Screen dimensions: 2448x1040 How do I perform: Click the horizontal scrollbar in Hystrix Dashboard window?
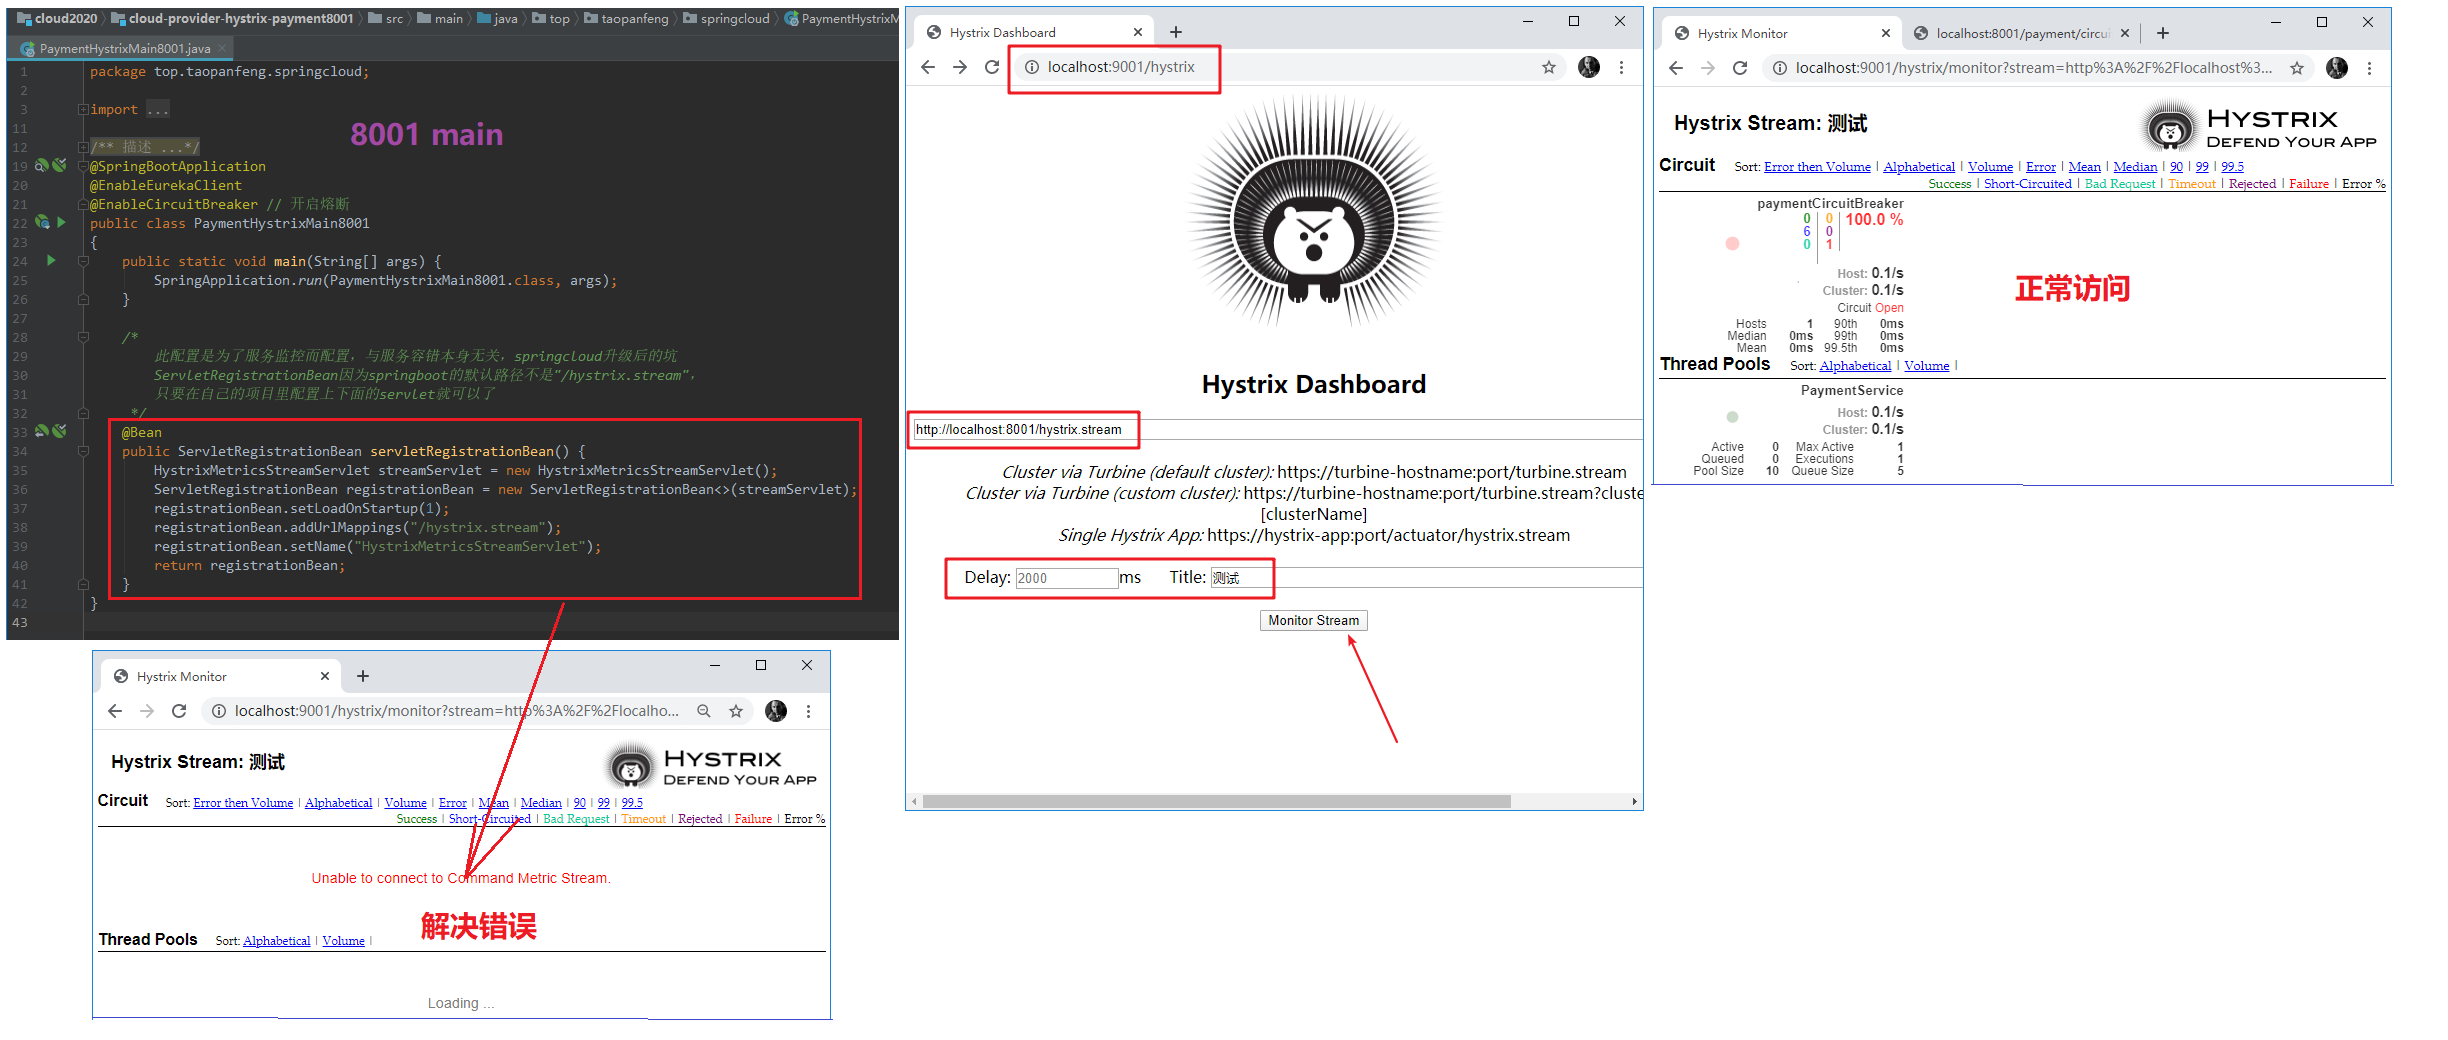(1216, 801)
